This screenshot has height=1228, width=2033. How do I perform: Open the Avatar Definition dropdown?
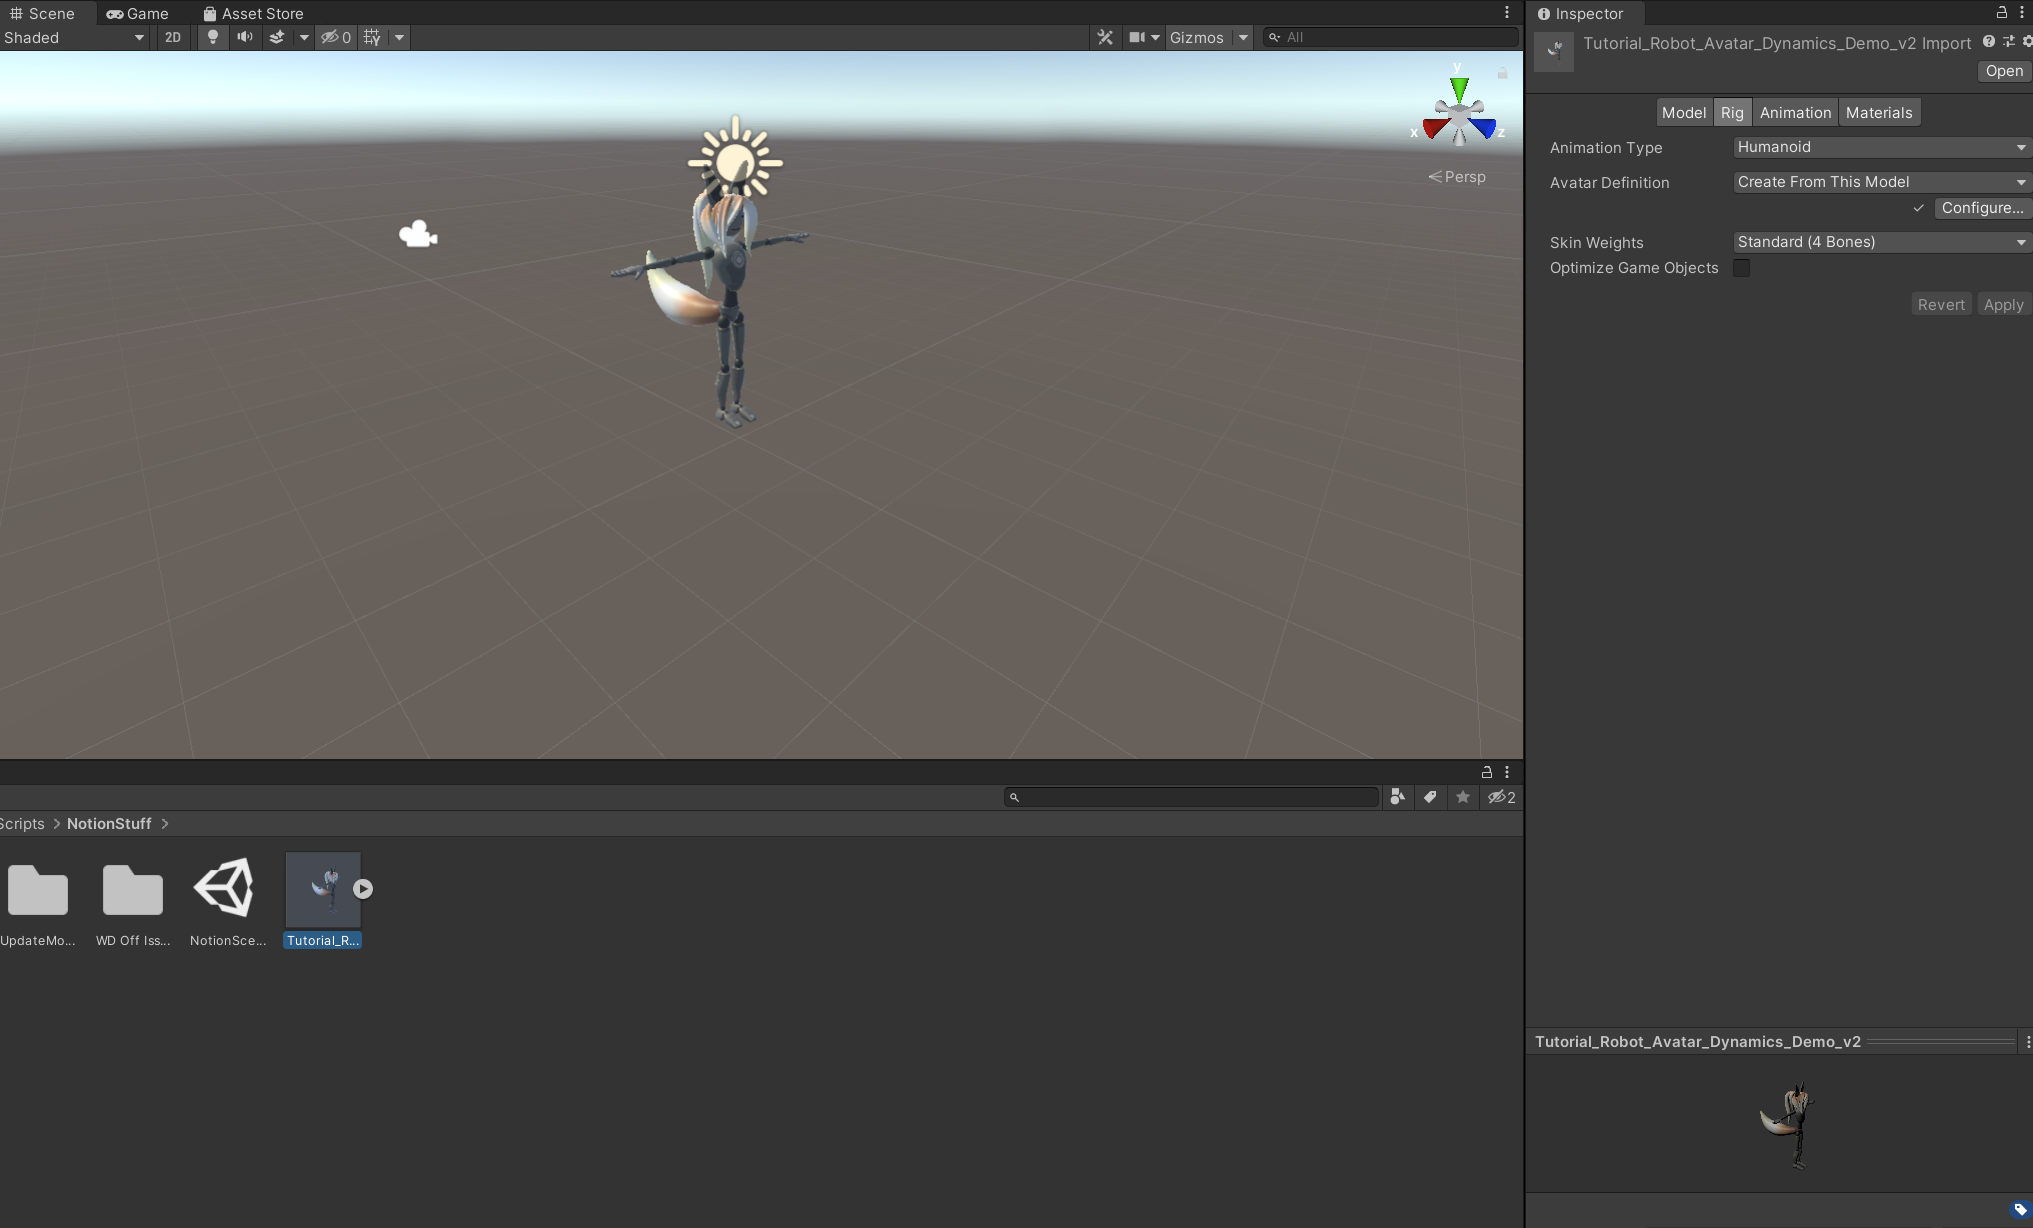[1882, 182]
